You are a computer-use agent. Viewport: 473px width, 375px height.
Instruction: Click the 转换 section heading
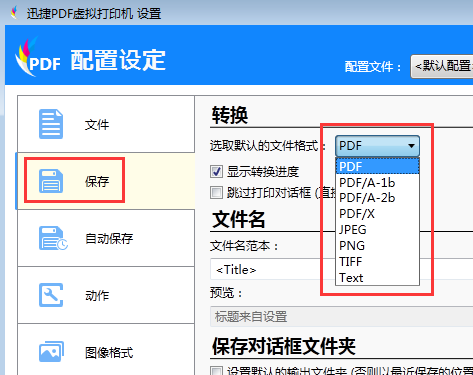pyautogui.click(x=230, y=115)
